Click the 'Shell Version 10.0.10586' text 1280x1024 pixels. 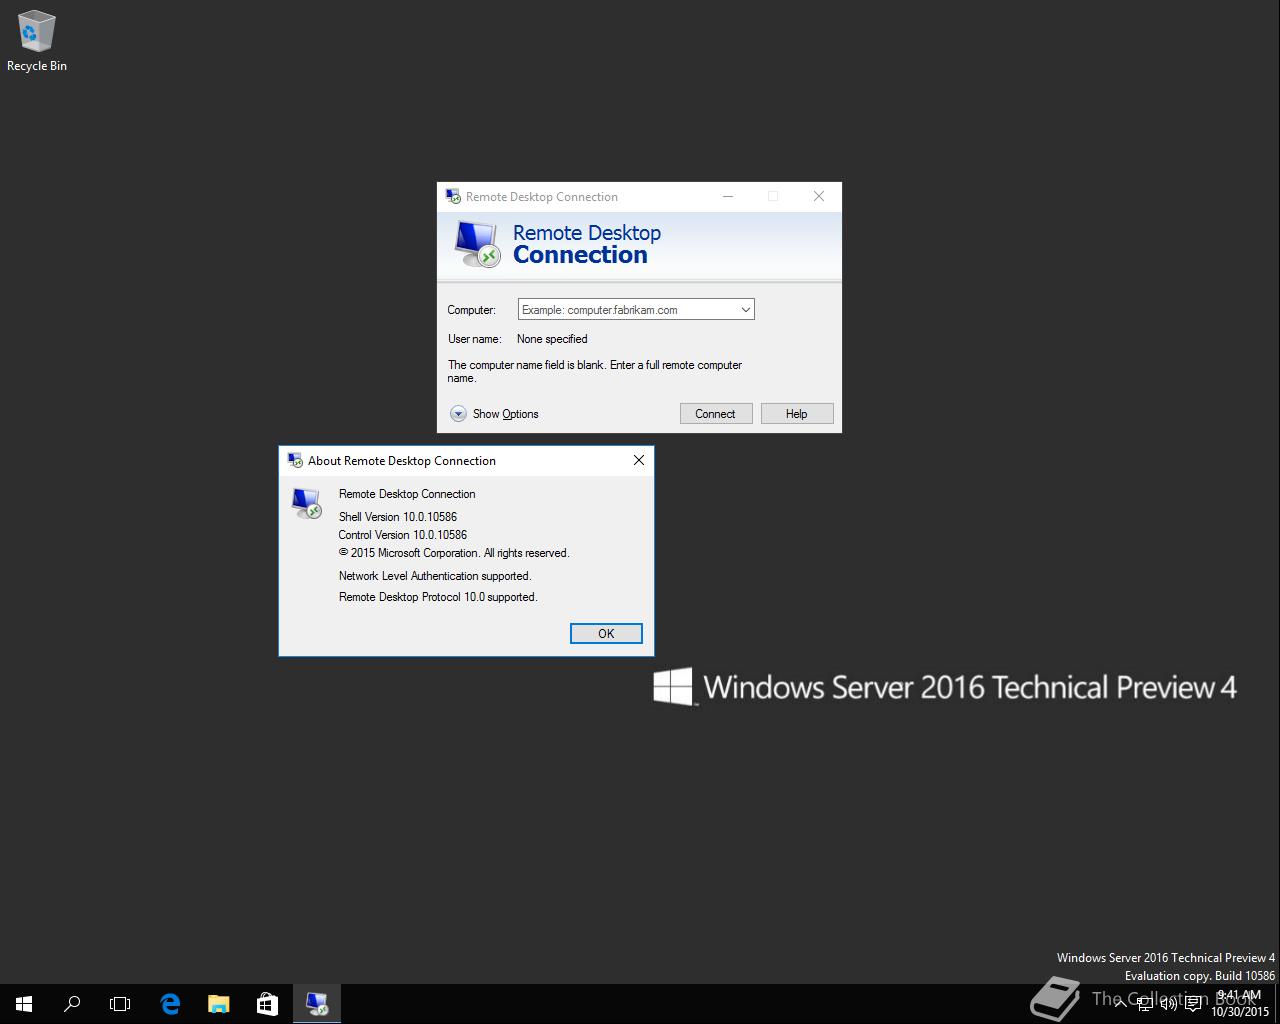pos(398,517)
